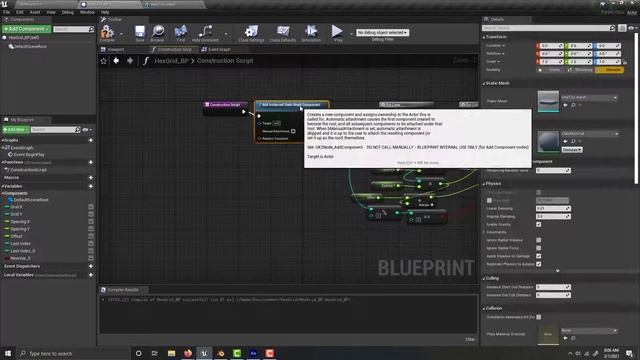Go back with the graph navigation arrow
Screen dimensions: 640x360
116,60
